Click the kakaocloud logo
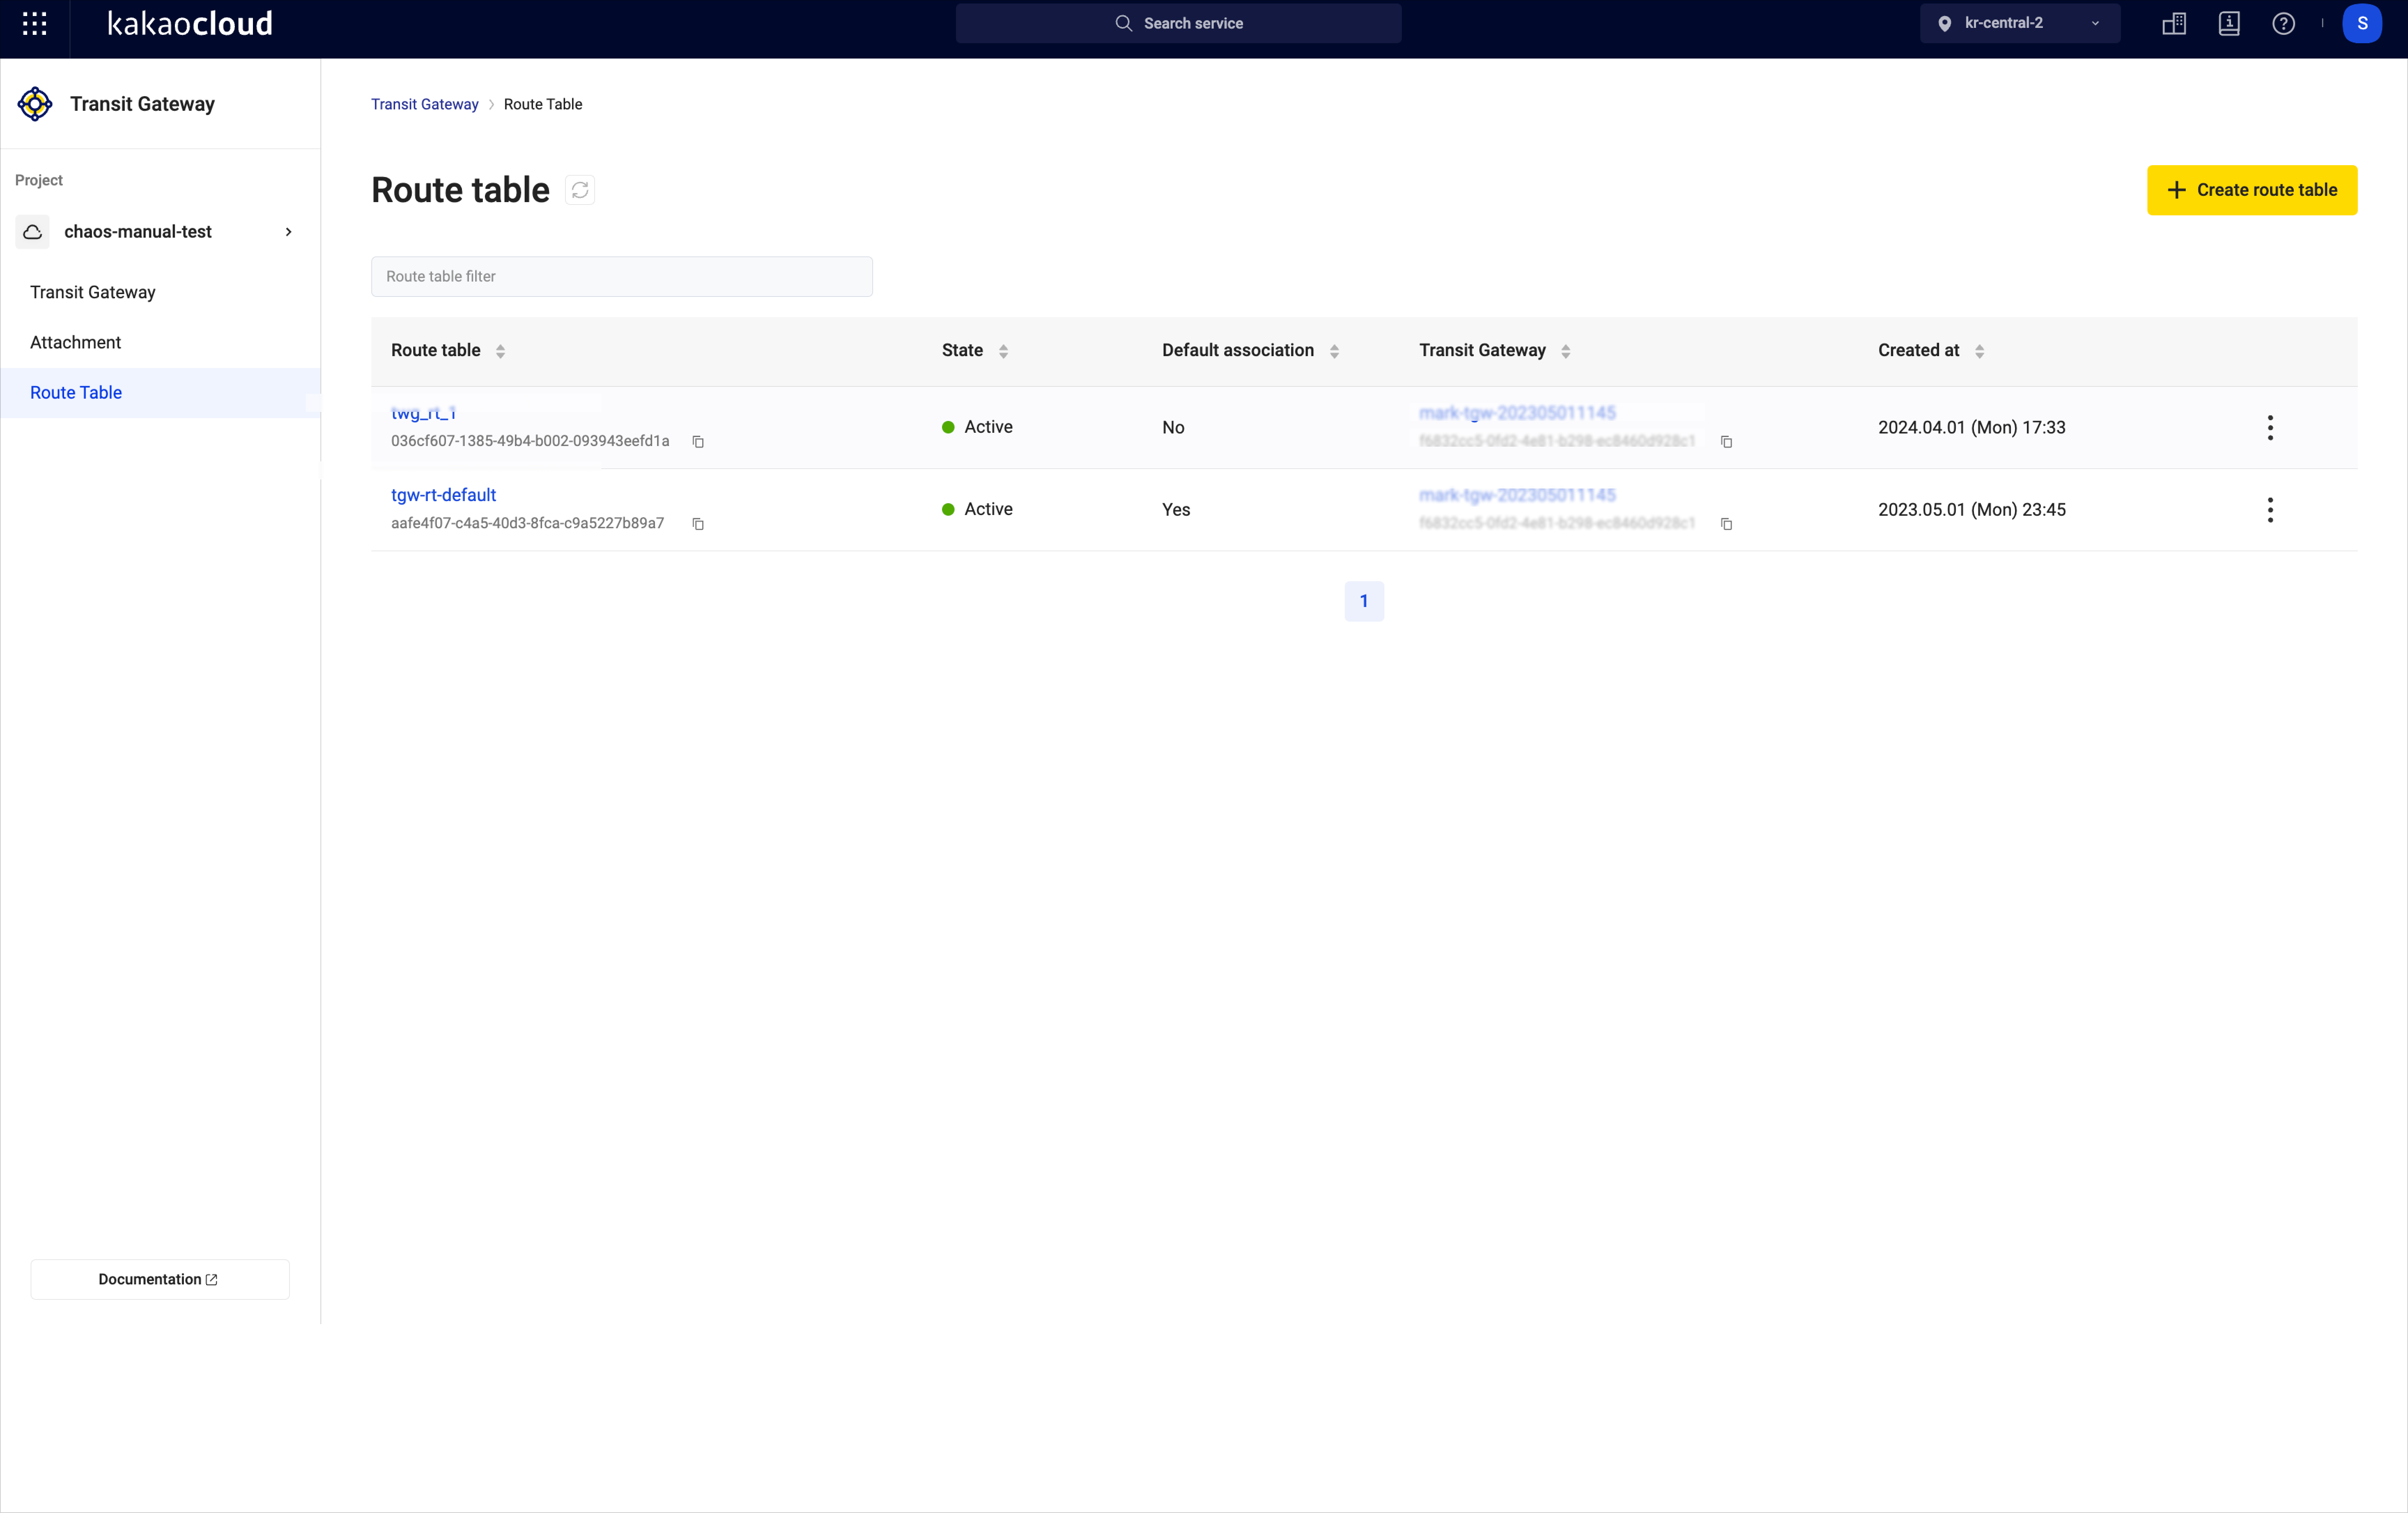Viewport: 2408px width, 1513px height. click(x=190, y=23)
